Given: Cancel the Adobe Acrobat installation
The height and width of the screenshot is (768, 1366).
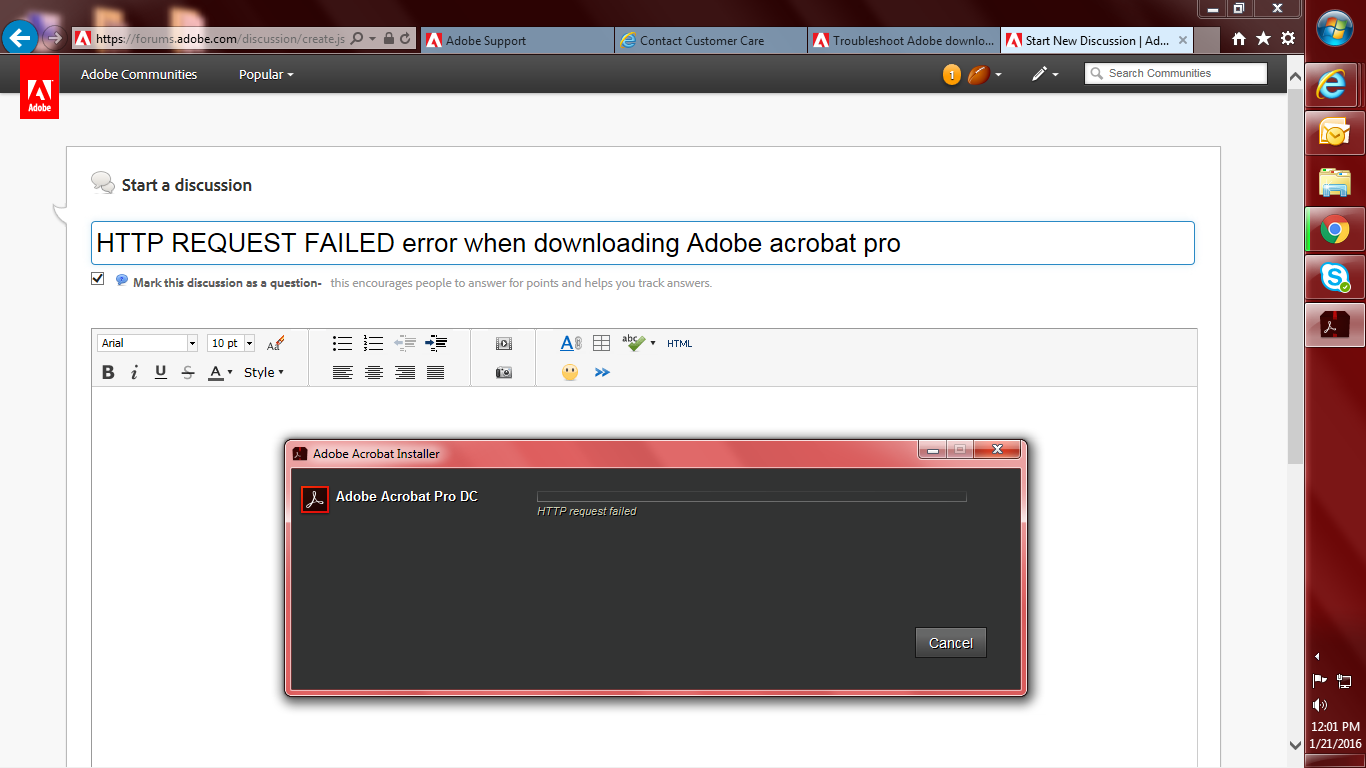Looking at the screenshot, I should click(949, 642).
